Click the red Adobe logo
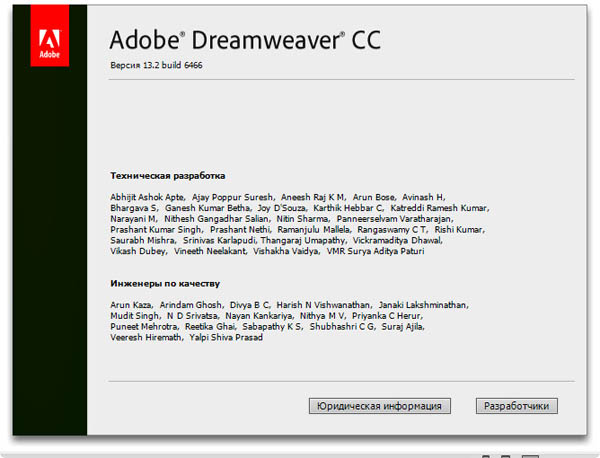This screenshot has height=458, width=600. (47, 45)
